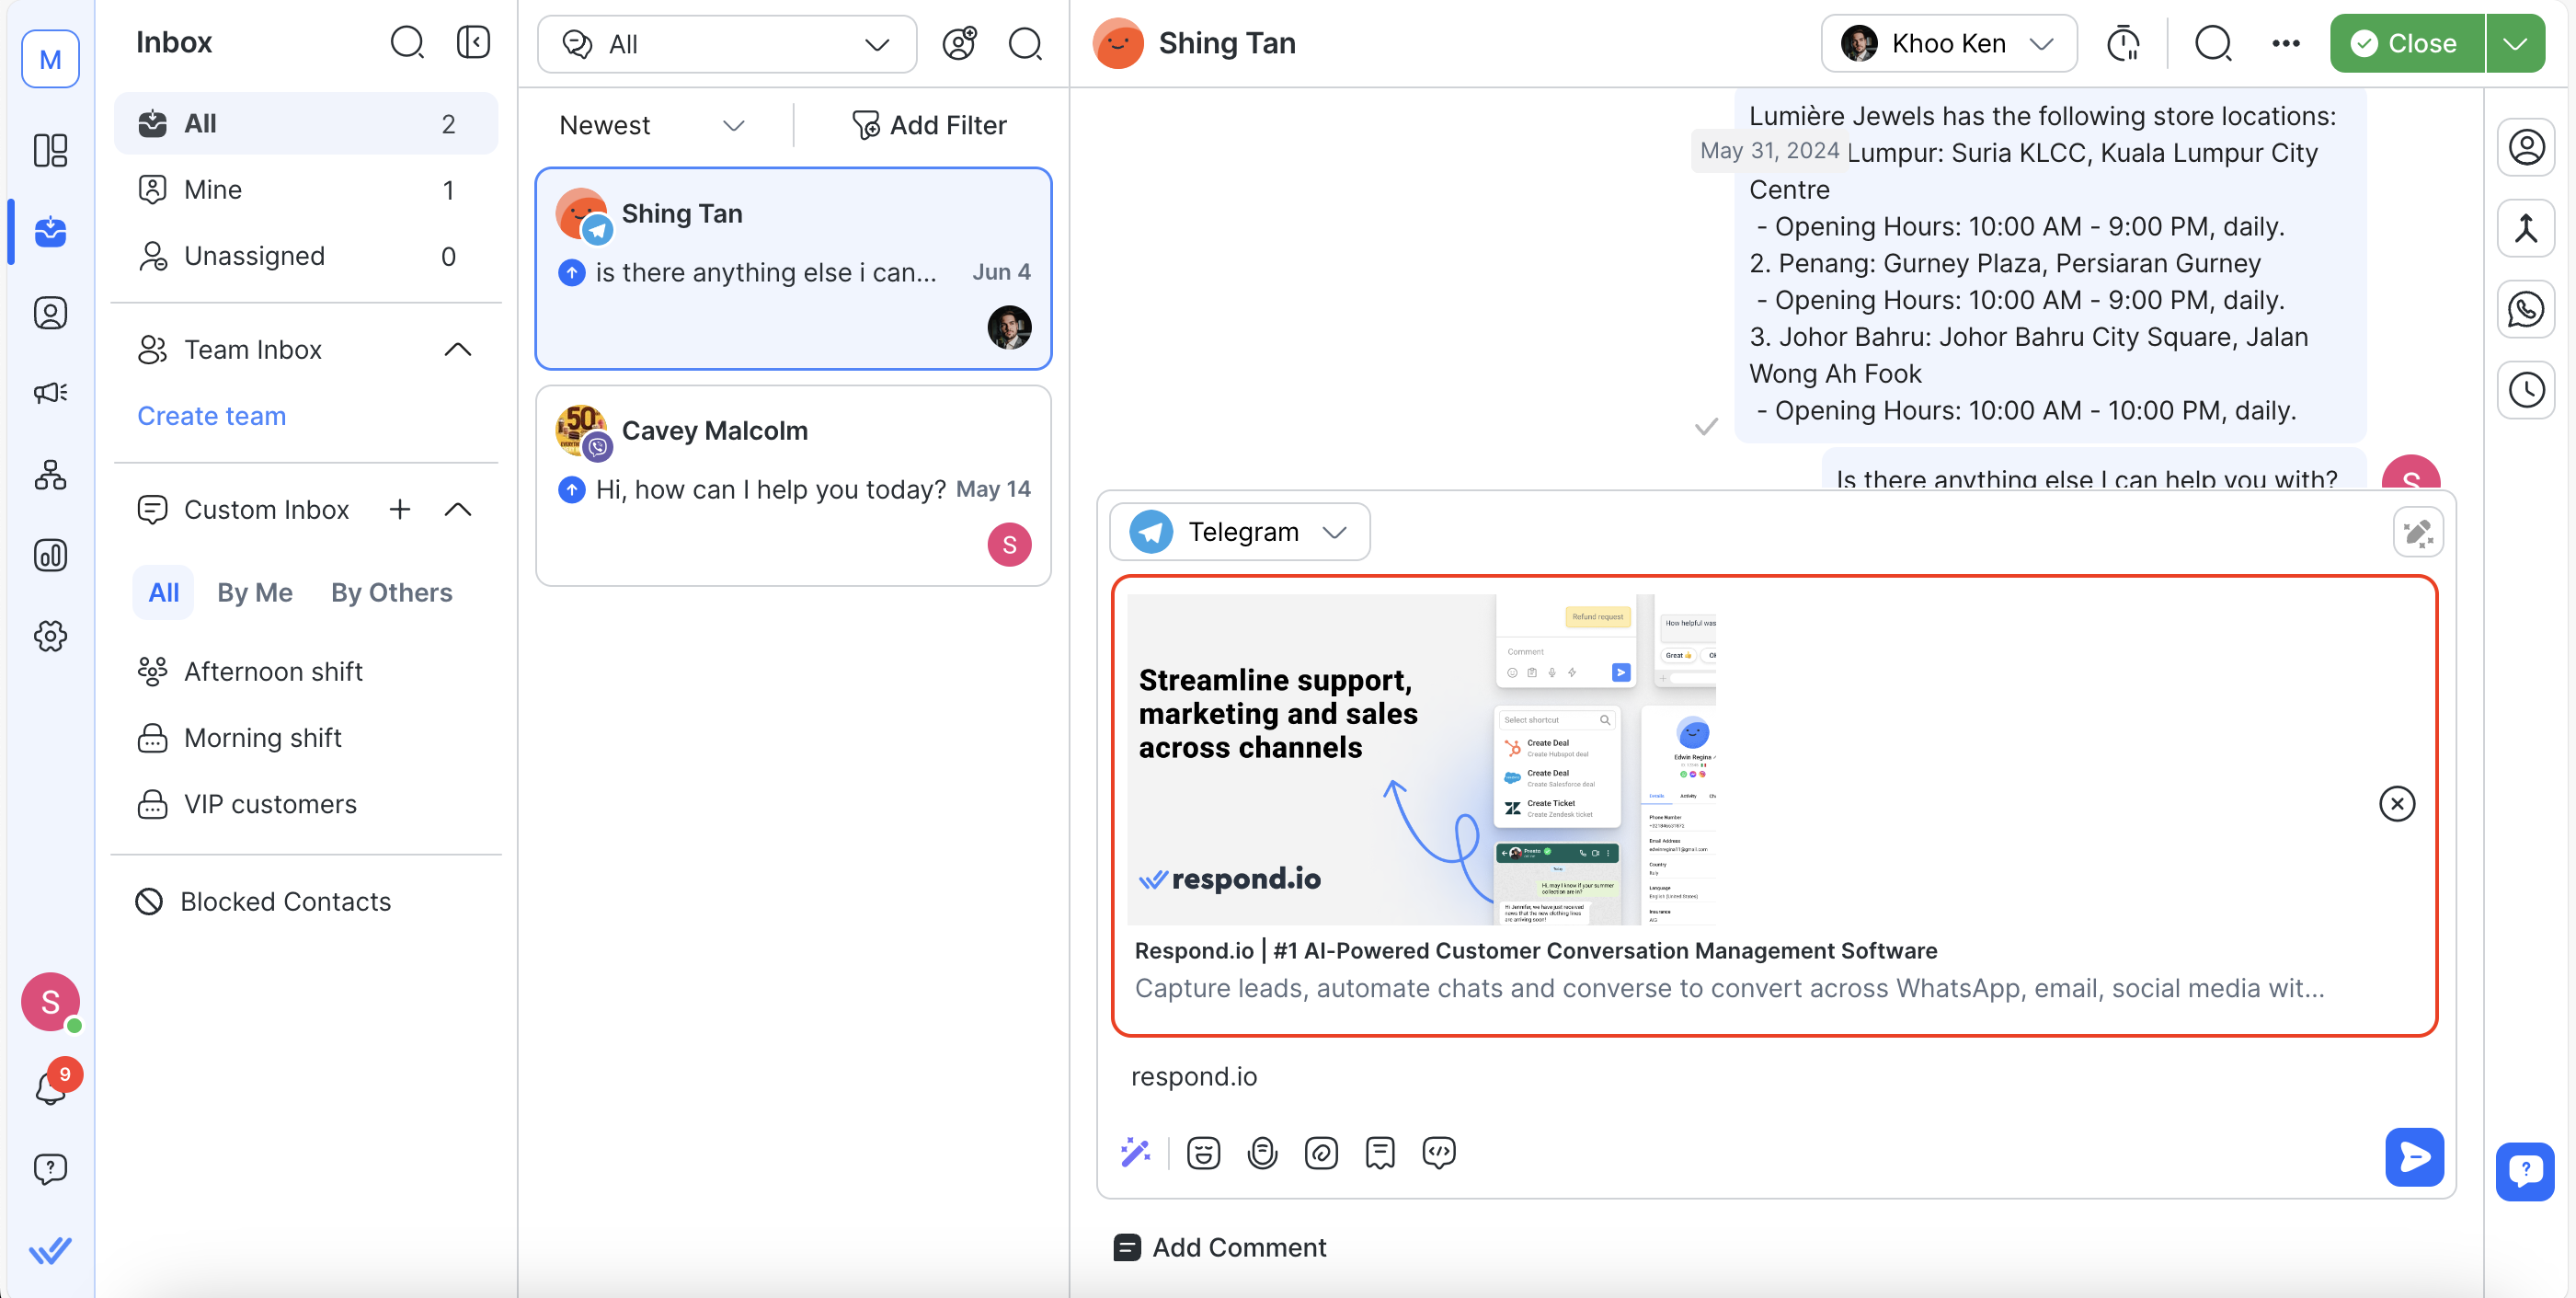Expand the Khoo Ken assignee dropdown
The width and height of the screenshot is (2576, 1298).
click(1948, 43)
